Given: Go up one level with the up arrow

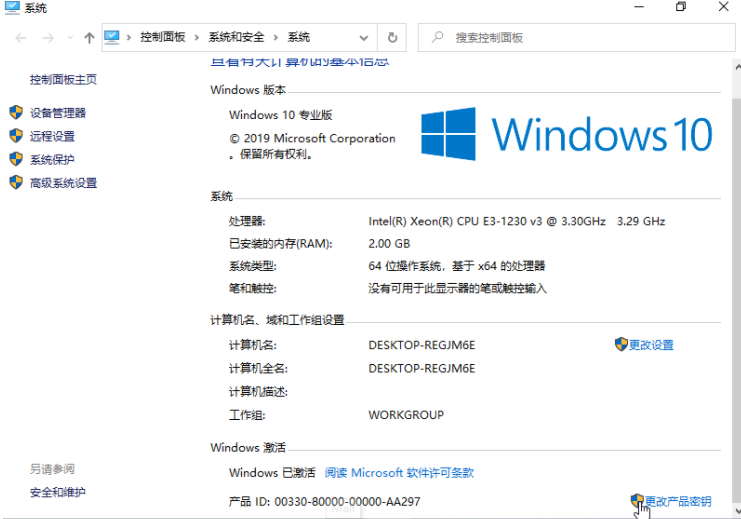Looking at the screenshot, I should (x=90, y=38).
